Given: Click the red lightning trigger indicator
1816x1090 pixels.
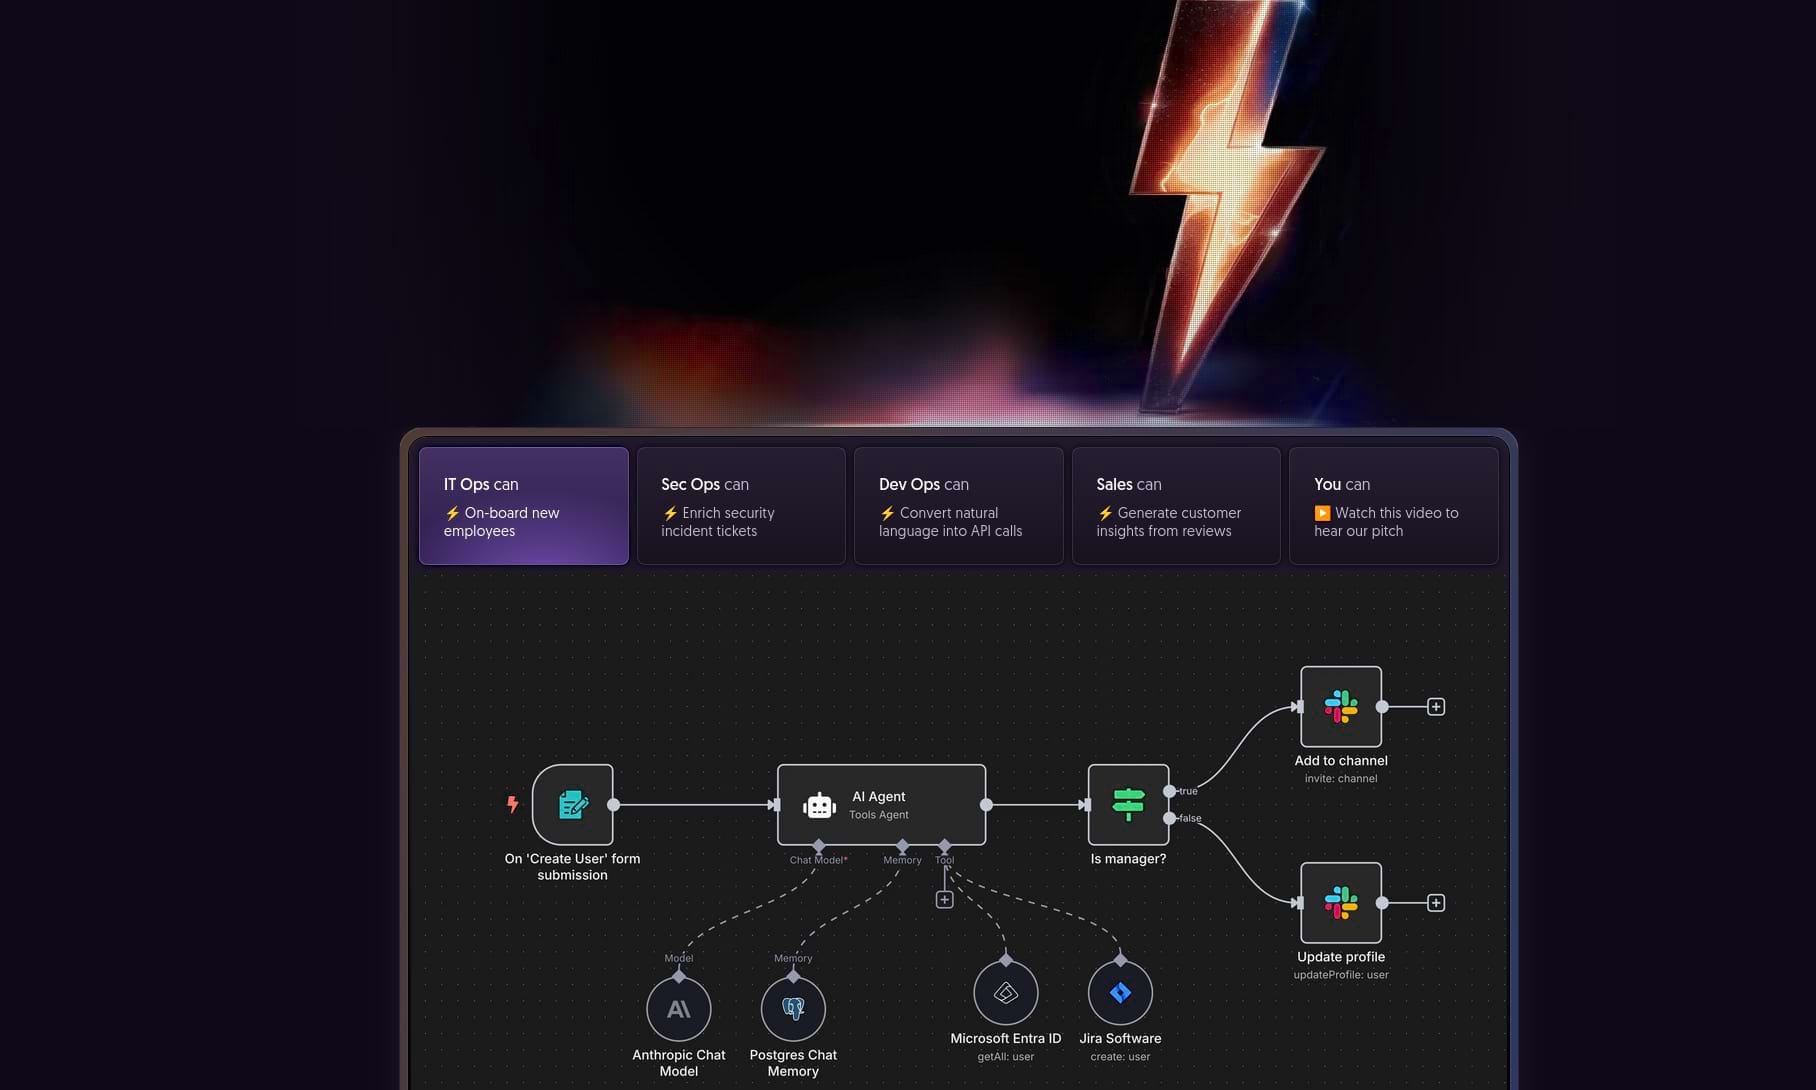Looking at the screenshot, I should [x=512, y=804].
